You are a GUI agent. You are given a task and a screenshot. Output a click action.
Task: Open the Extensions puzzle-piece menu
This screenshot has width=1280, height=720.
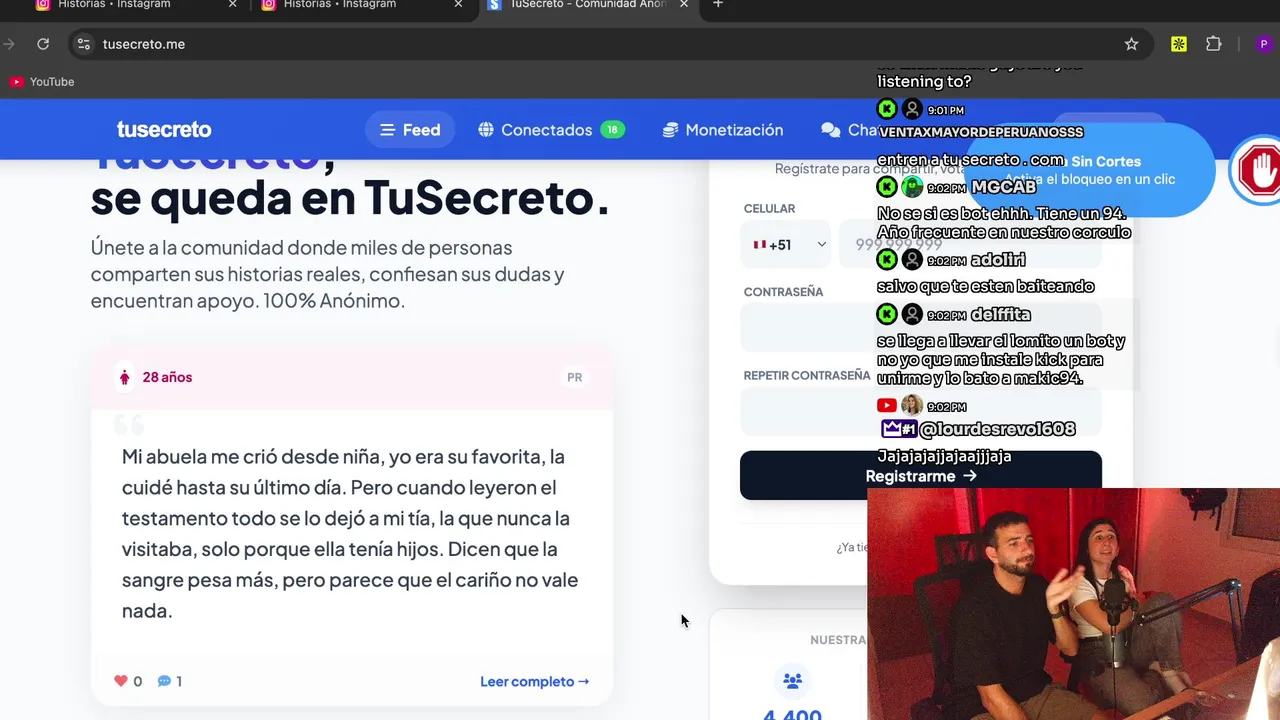(x=1214, y=44)
